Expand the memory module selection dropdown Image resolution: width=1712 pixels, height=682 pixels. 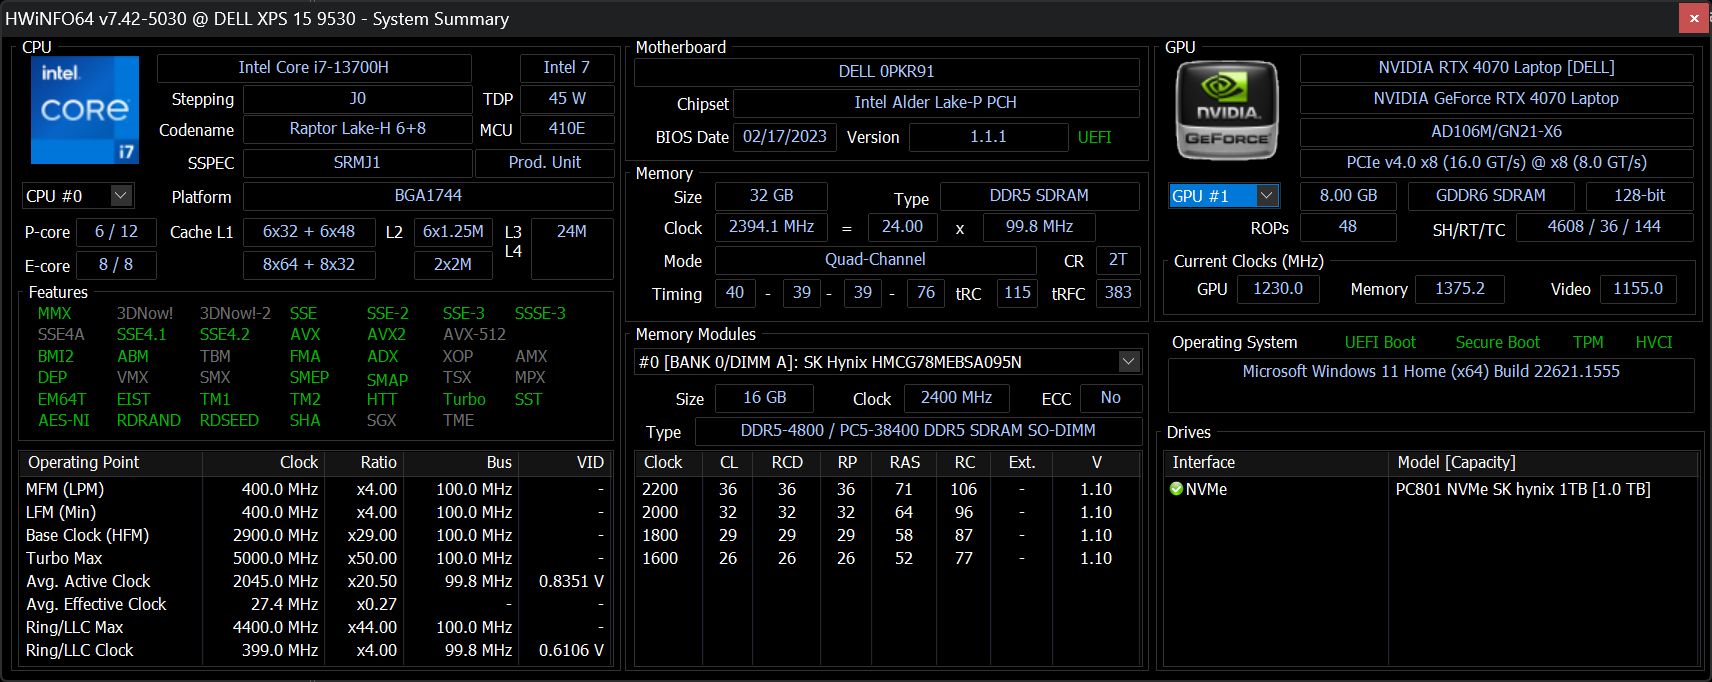click(1129, 362)
